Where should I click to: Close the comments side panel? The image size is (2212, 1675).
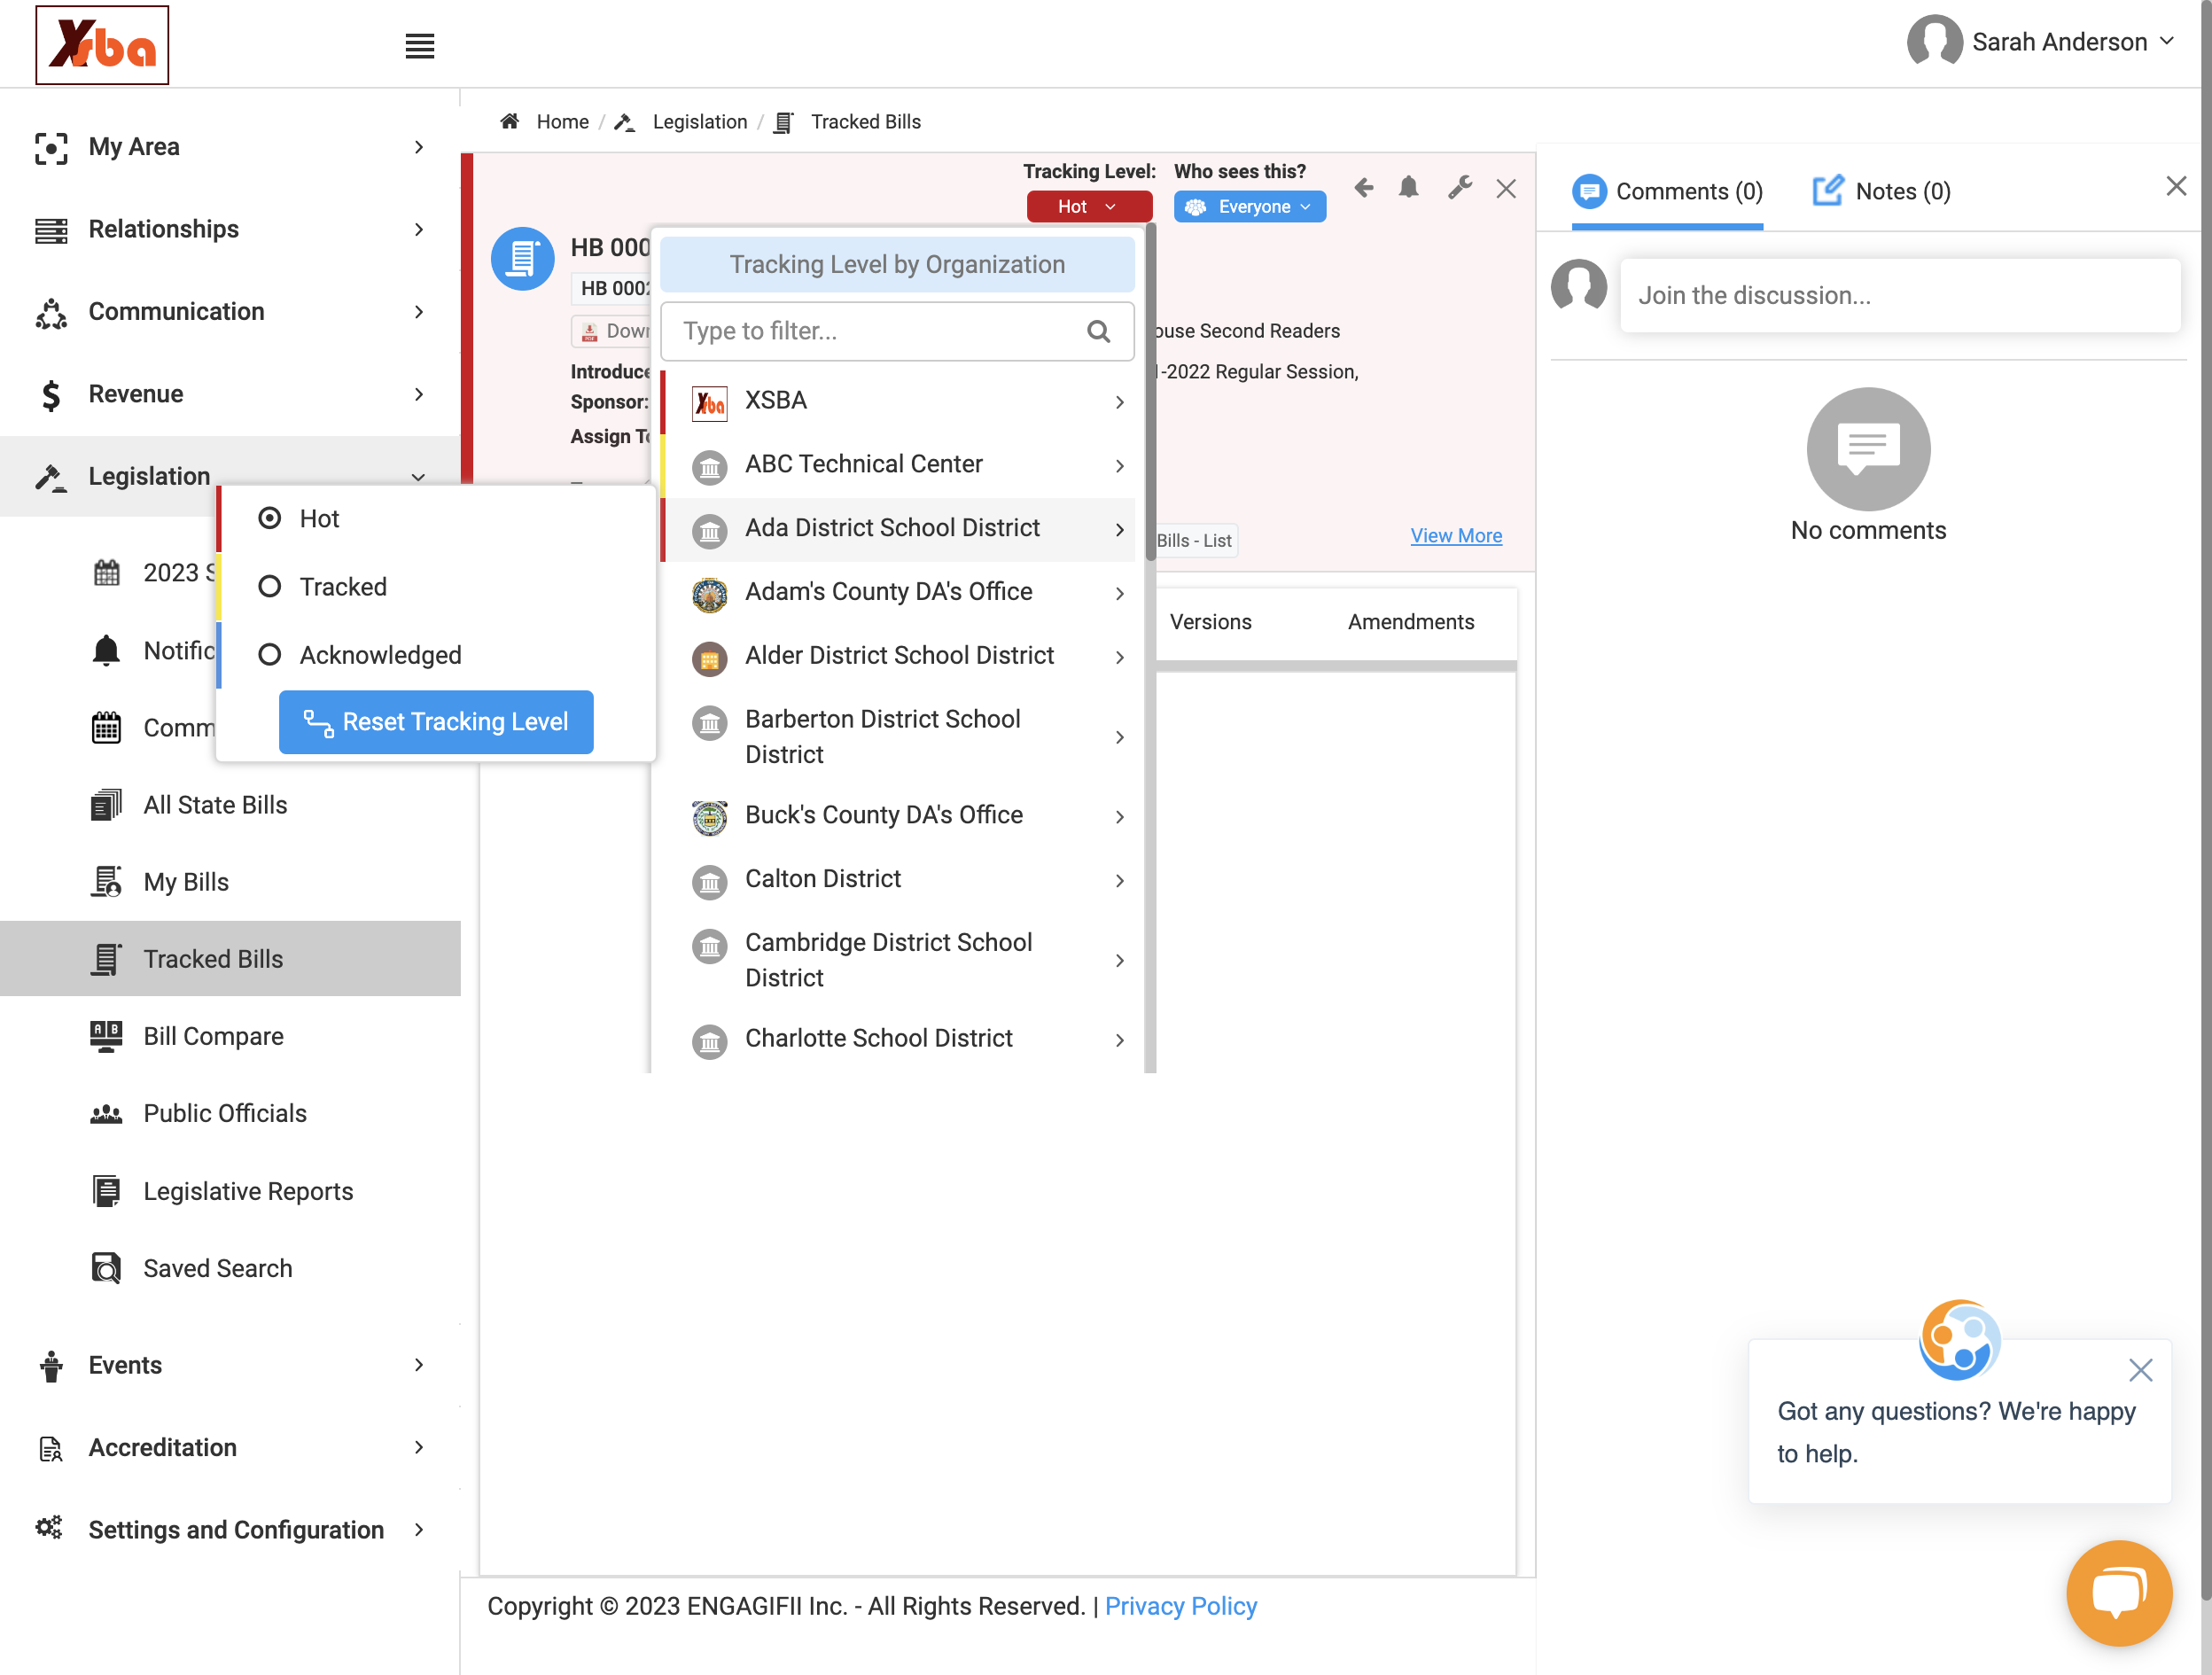[2176, 186]
